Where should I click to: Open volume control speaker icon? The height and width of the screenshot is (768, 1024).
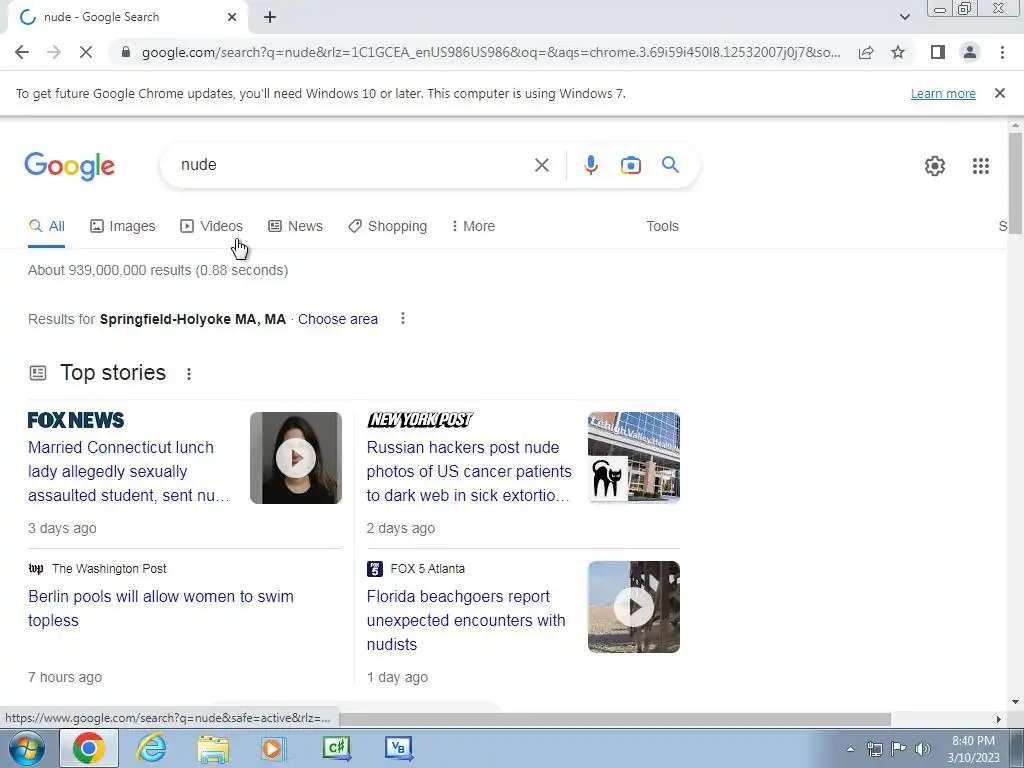923,749
